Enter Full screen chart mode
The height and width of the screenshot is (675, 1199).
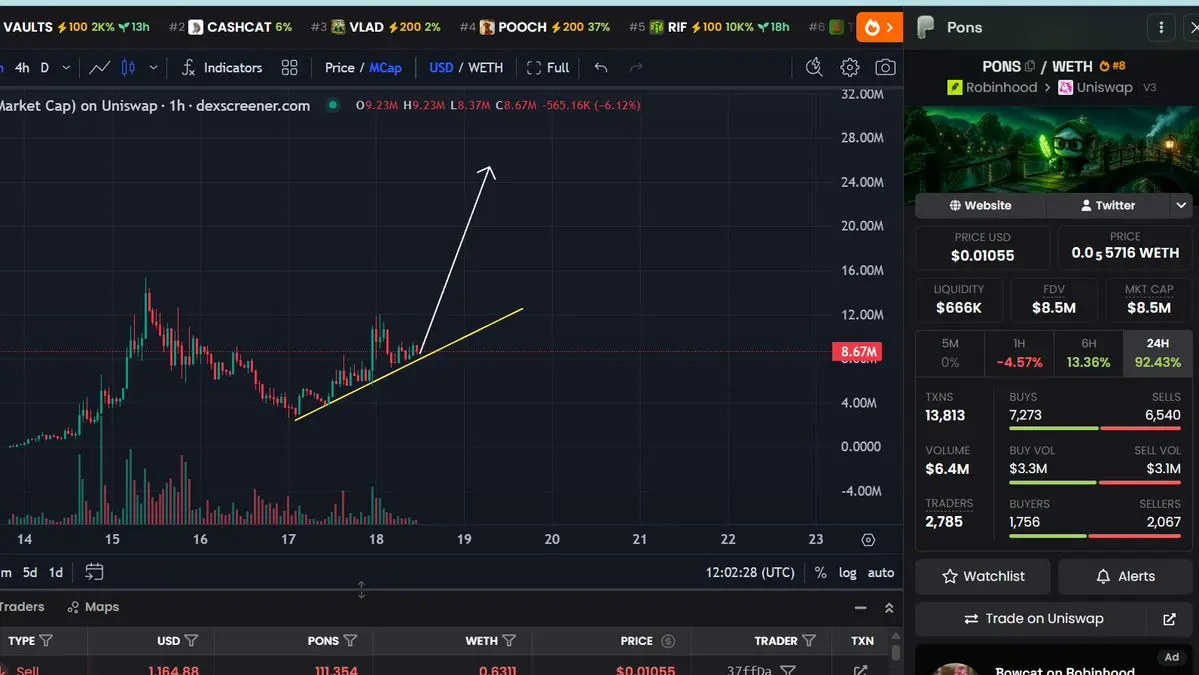tap(548, 68)
